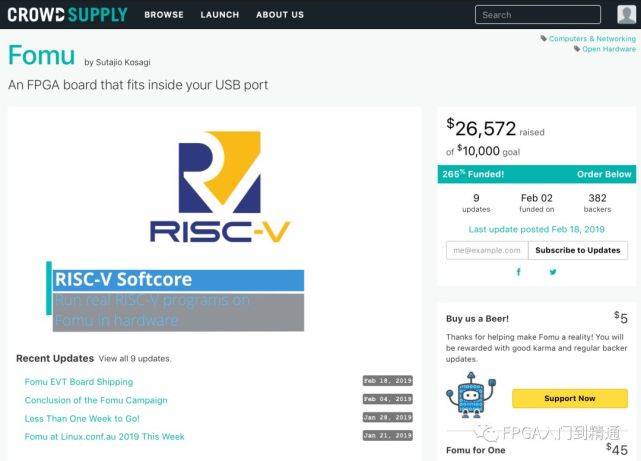
Task: Click the Feb 04, 2019 date badge
Action: pyautogui.click(x=388, y=399)
